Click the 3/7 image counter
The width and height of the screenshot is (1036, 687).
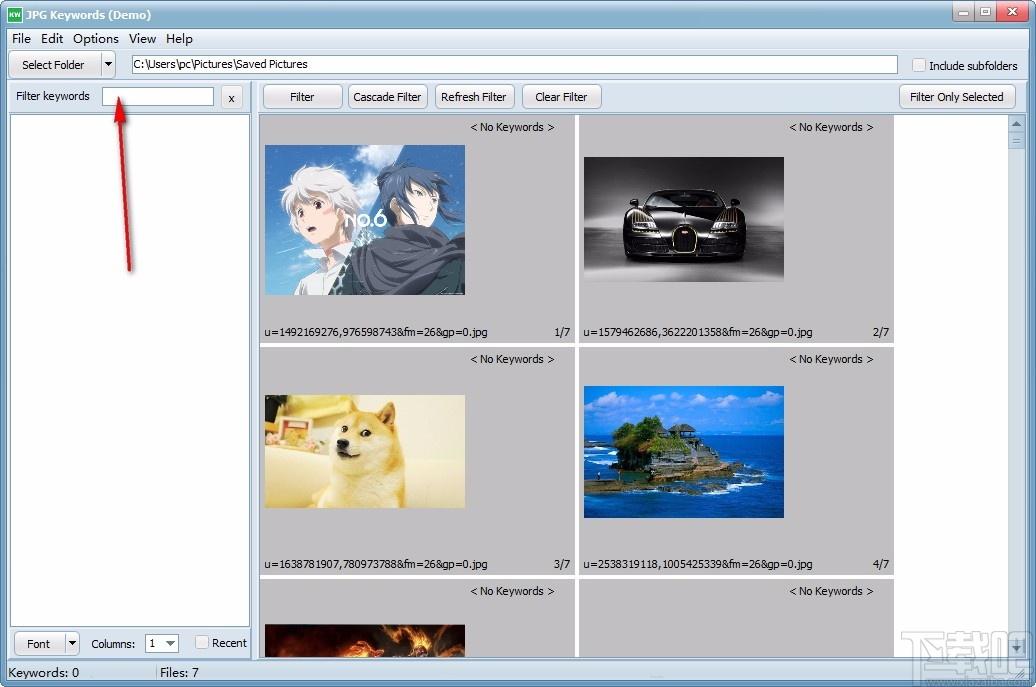(x=562, y=564)
